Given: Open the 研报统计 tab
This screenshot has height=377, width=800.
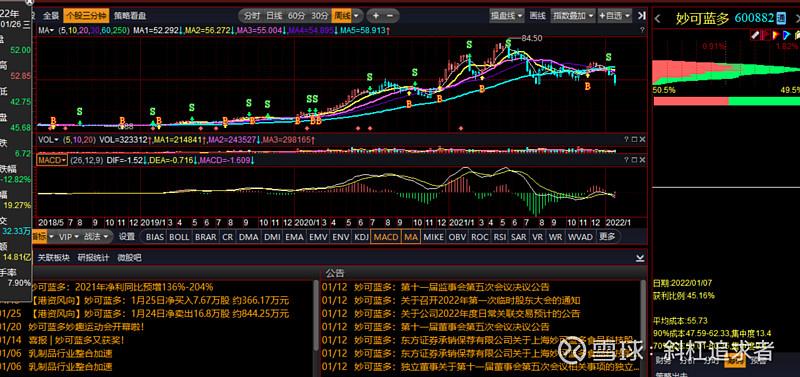Looking at the screenshot, I should pos(93,258).
